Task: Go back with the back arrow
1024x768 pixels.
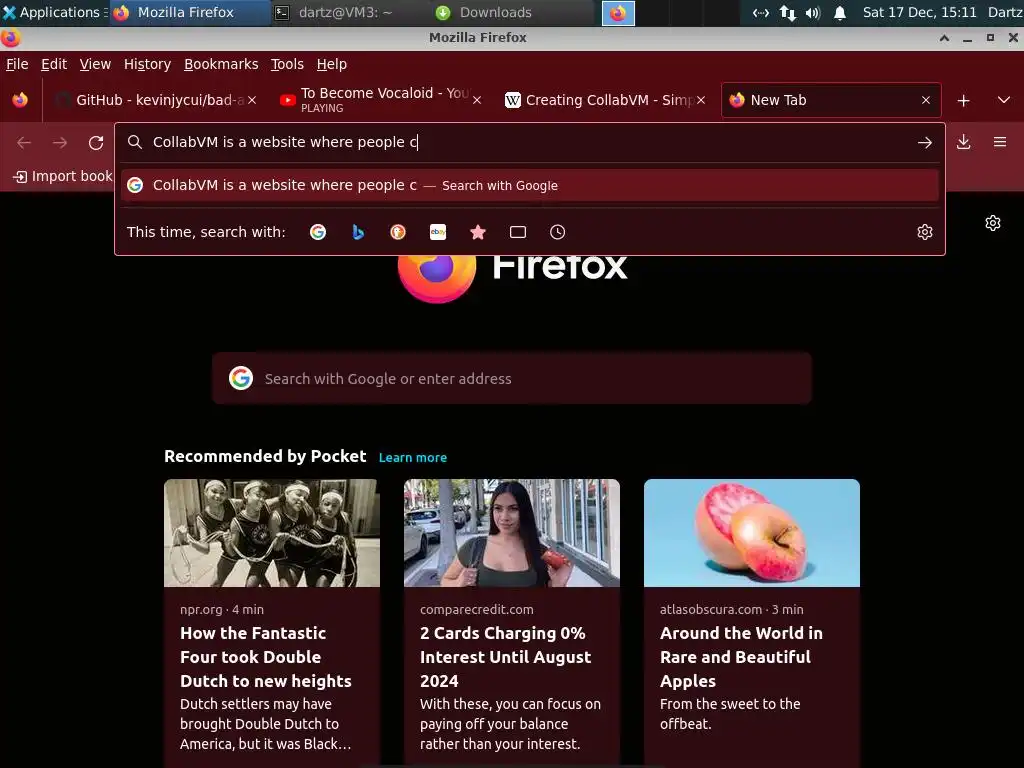Action: pos(24,142)
